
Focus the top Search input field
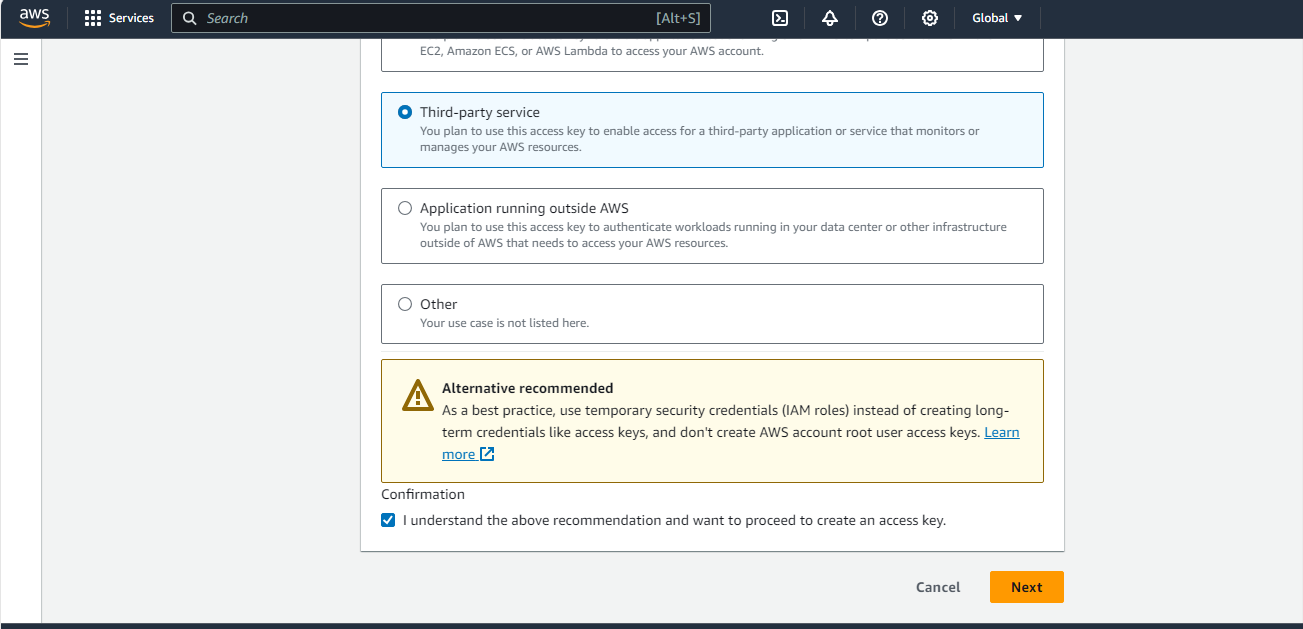point(440,18)
